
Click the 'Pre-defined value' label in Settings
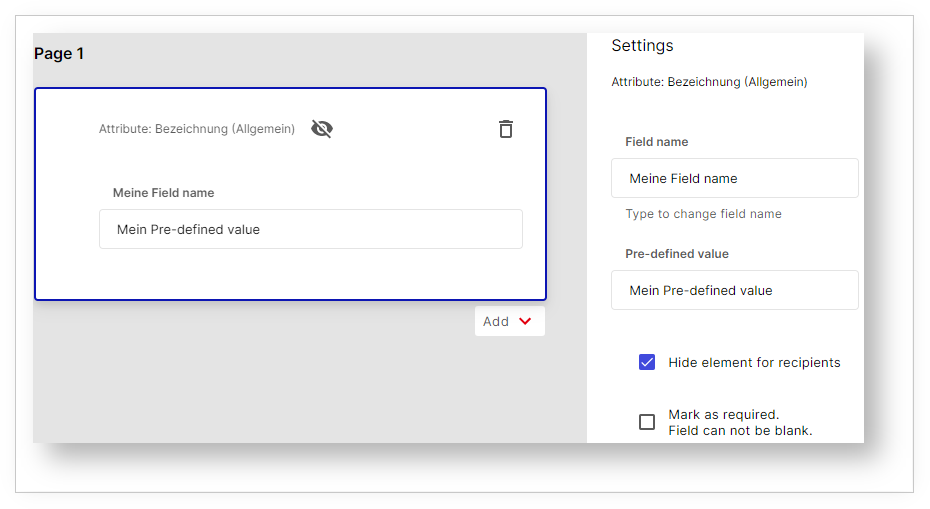(677, 254)
